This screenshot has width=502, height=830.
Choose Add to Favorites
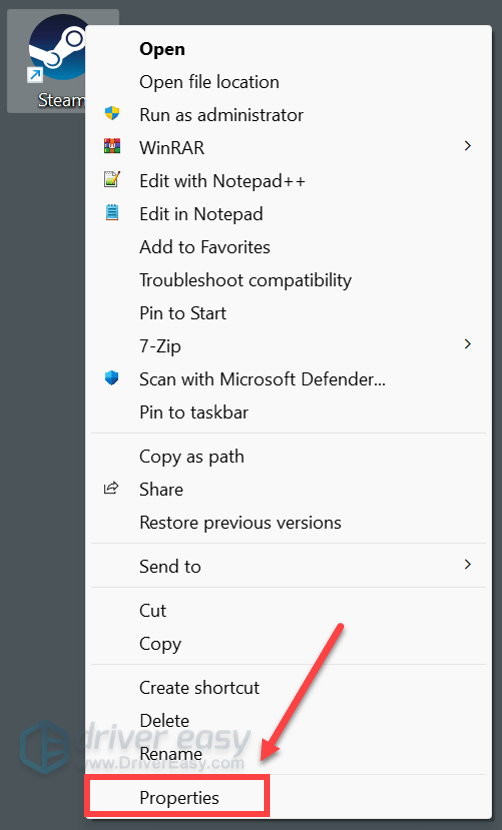click(205, 247)
